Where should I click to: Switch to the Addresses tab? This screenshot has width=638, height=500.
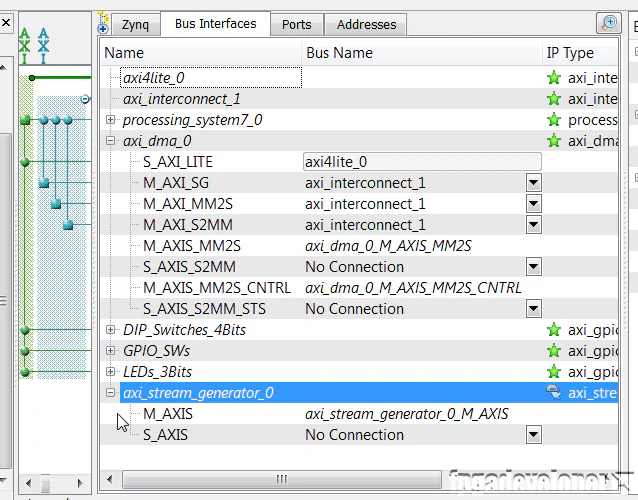[x=366, y=25]
